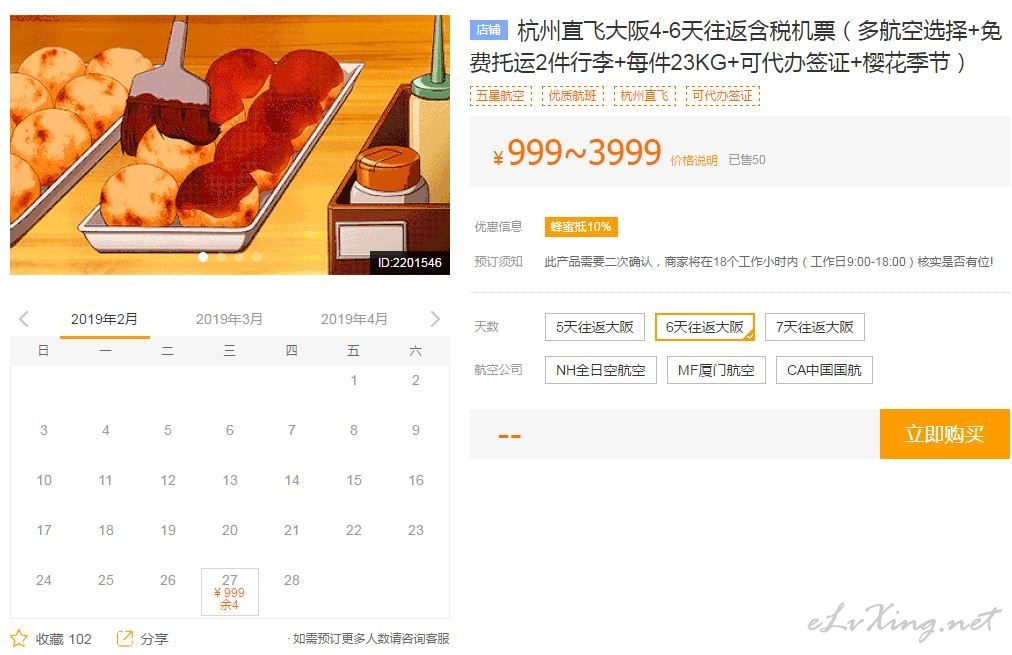The image size is (1012, 655).
Task: Pick MF厦门航空 airline
Action: [716, 370]
